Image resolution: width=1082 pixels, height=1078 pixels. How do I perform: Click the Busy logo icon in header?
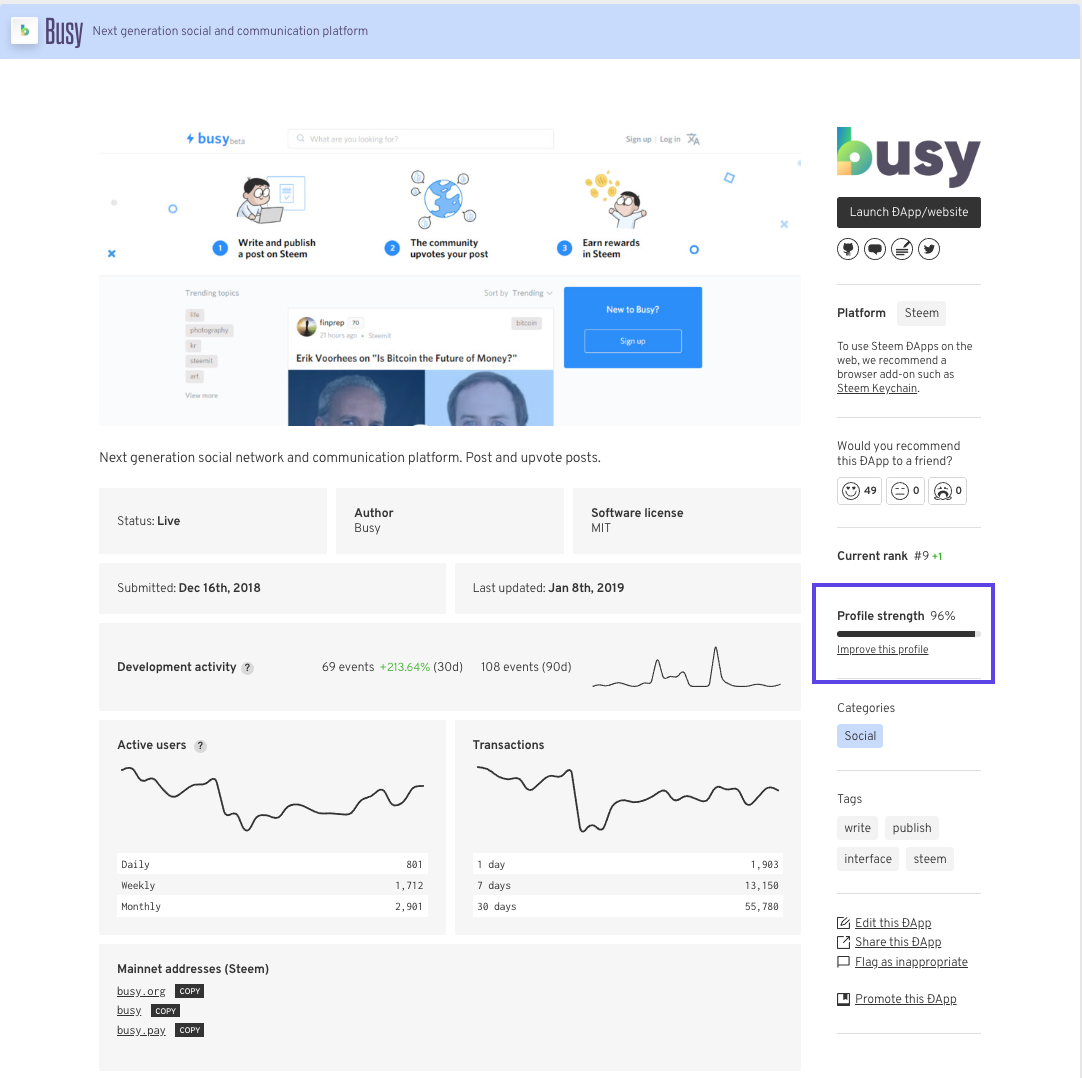coord(24,30)
